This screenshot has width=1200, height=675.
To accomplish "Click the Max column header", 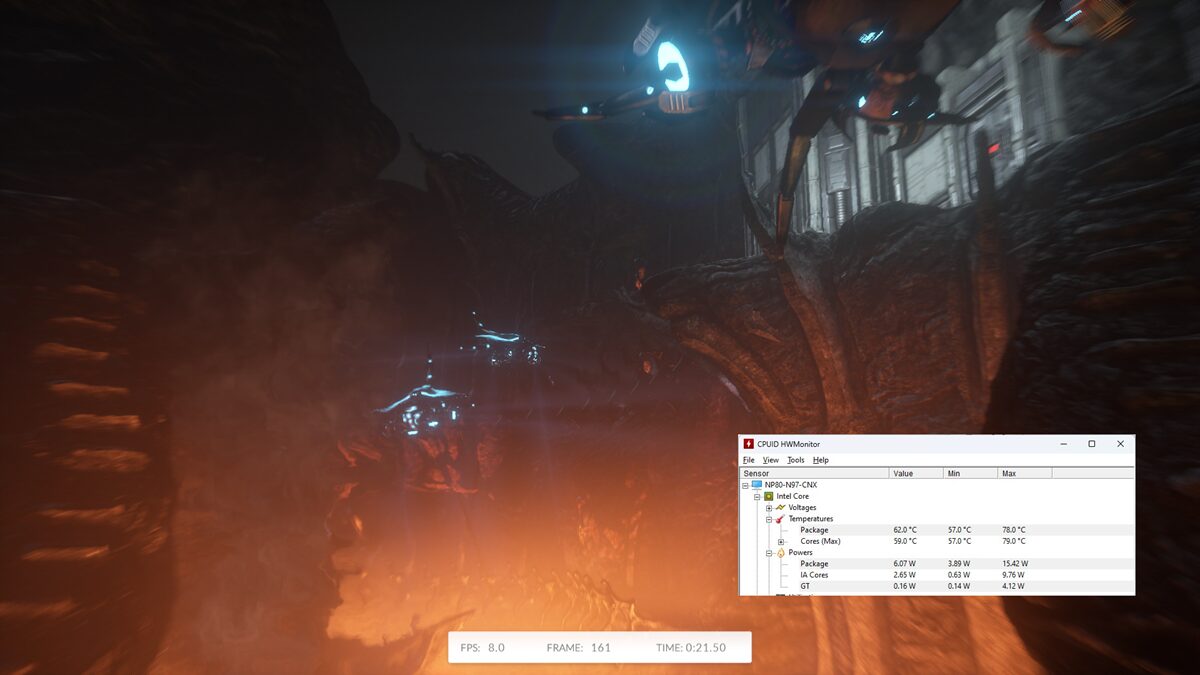I will (x=1024, y=473).
